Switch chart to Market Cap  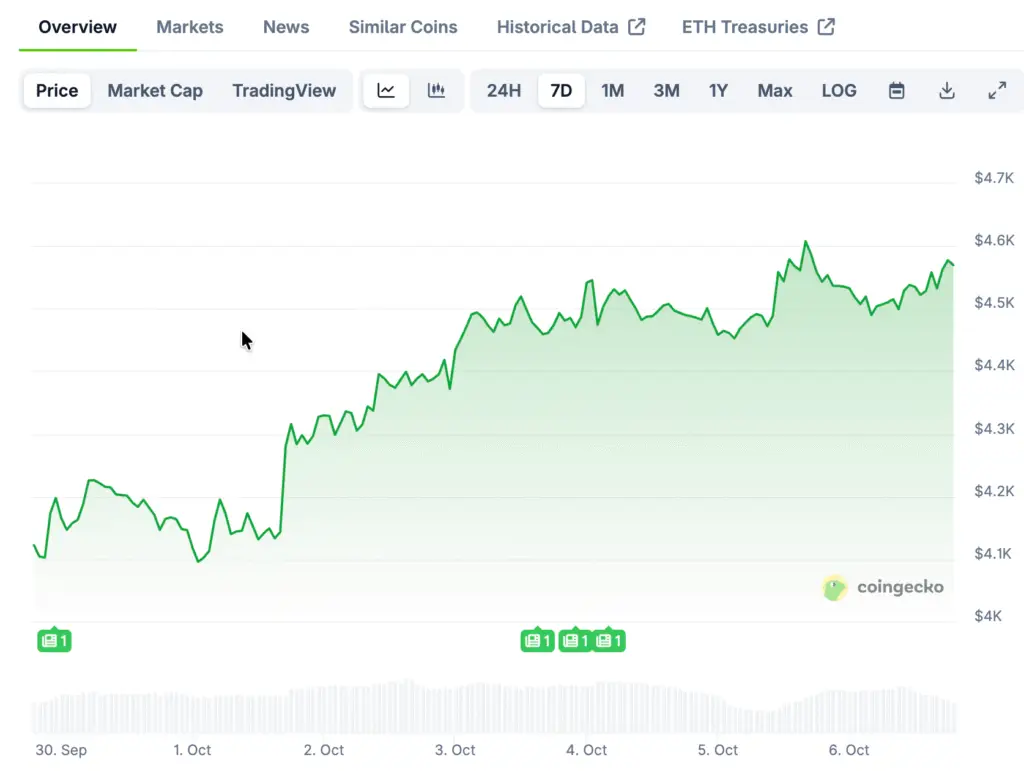(x=155, y=91)
